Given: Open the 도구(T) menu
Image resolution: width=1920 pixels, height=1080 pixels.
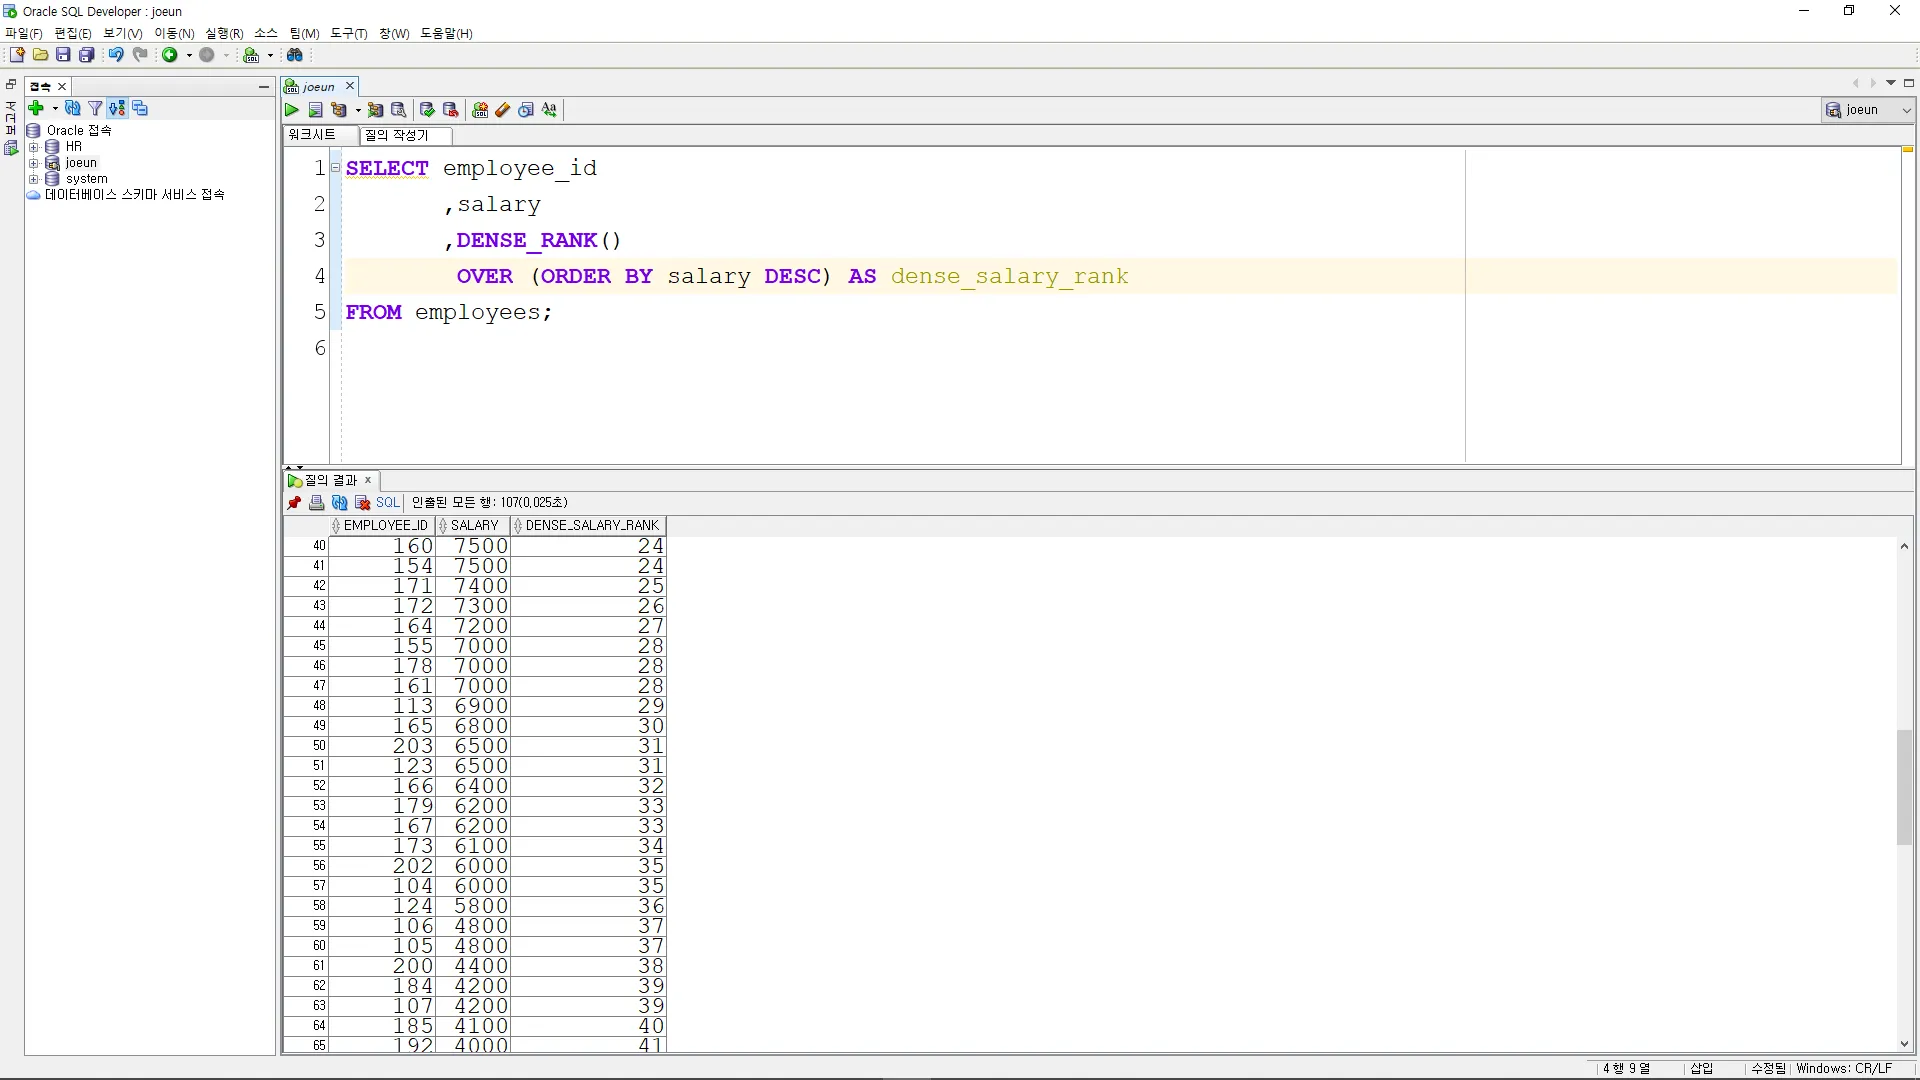Looking at the screenshot, I should [349, 33].
